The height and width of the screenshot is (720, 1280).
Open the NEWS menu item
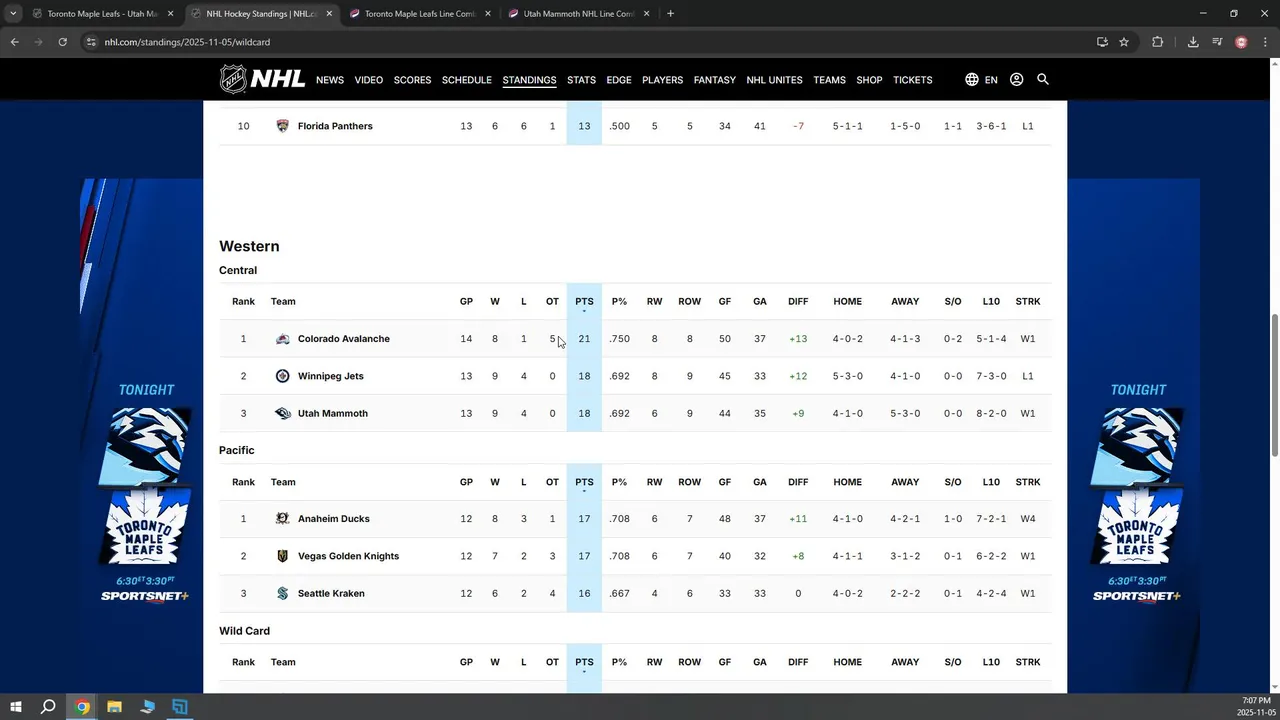point(330,80)
